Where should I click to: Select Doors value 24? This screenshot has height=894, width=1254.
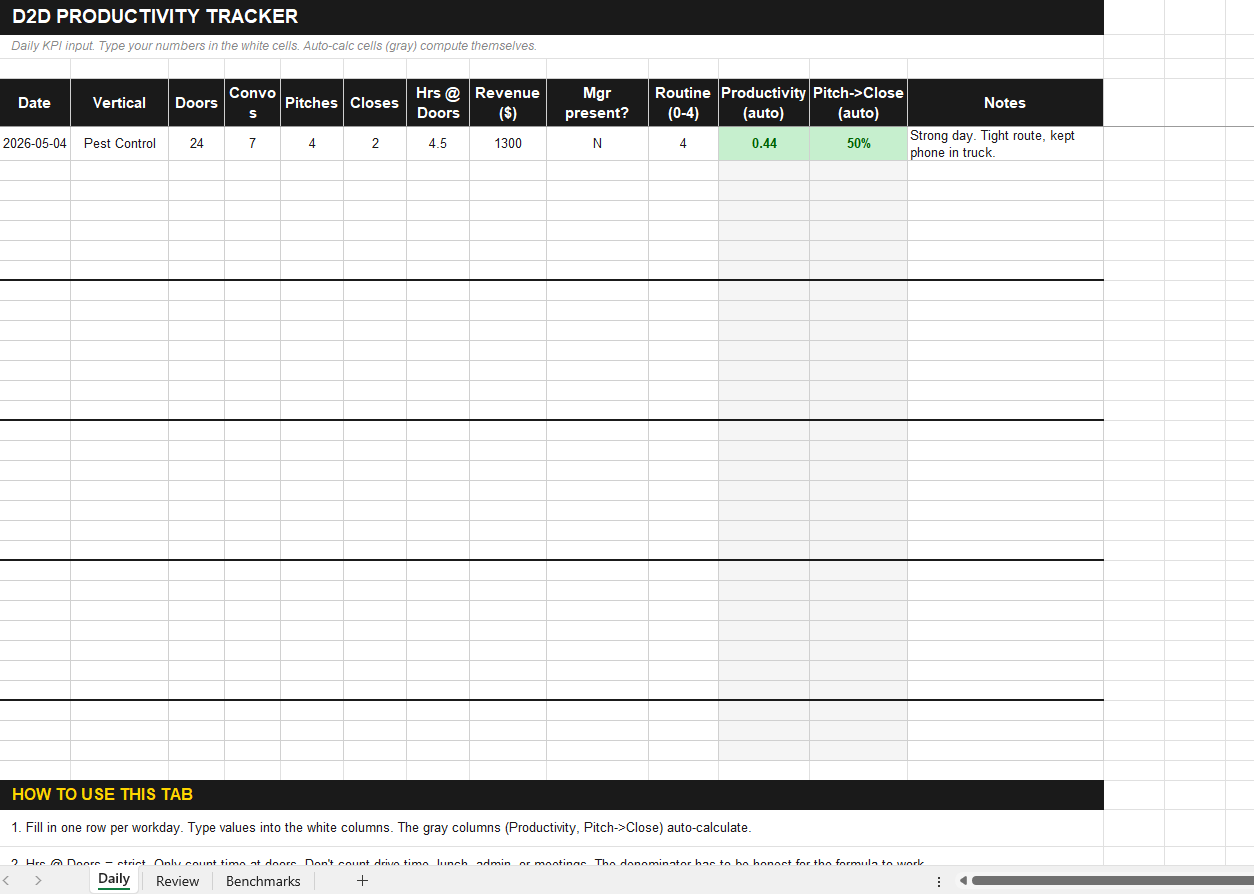[x=196, y=143]
